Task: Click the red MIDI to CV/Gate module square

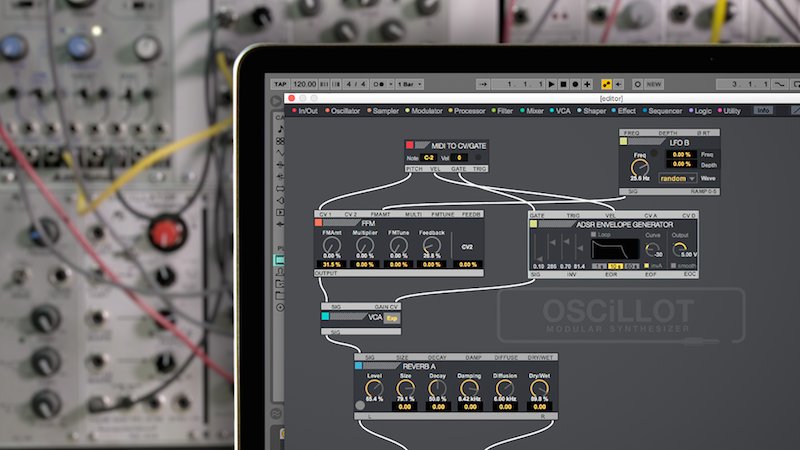Action: 410,146
